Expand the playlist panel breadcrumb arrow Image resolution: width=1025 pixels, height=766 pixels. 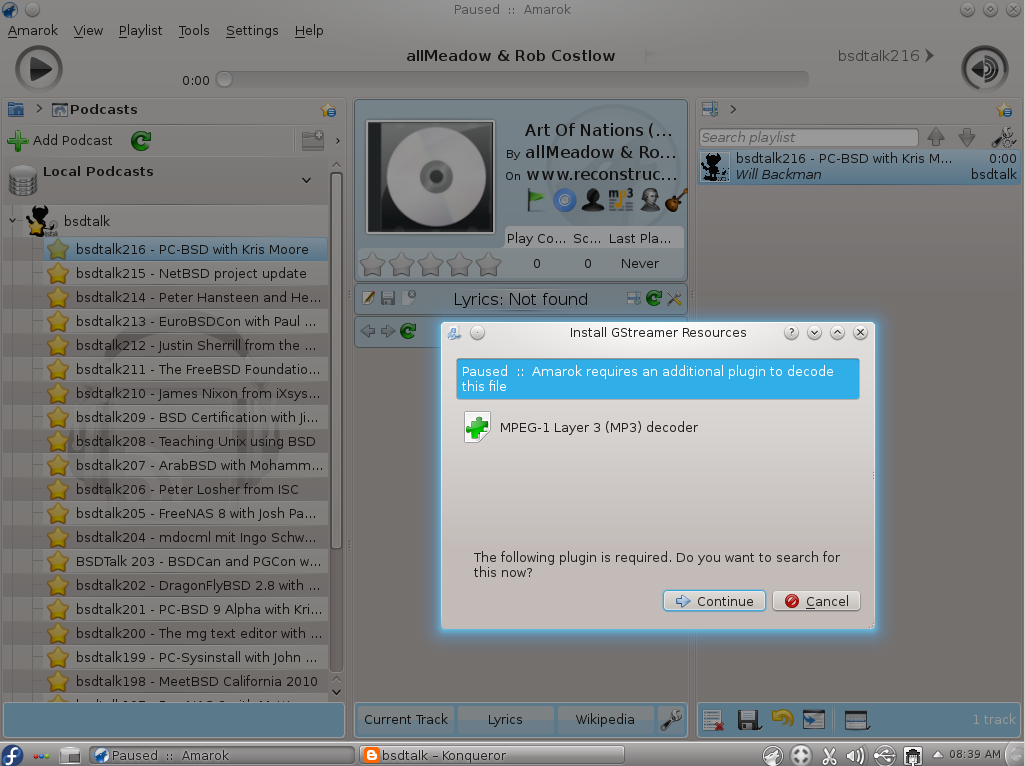(x=733, y=109)
